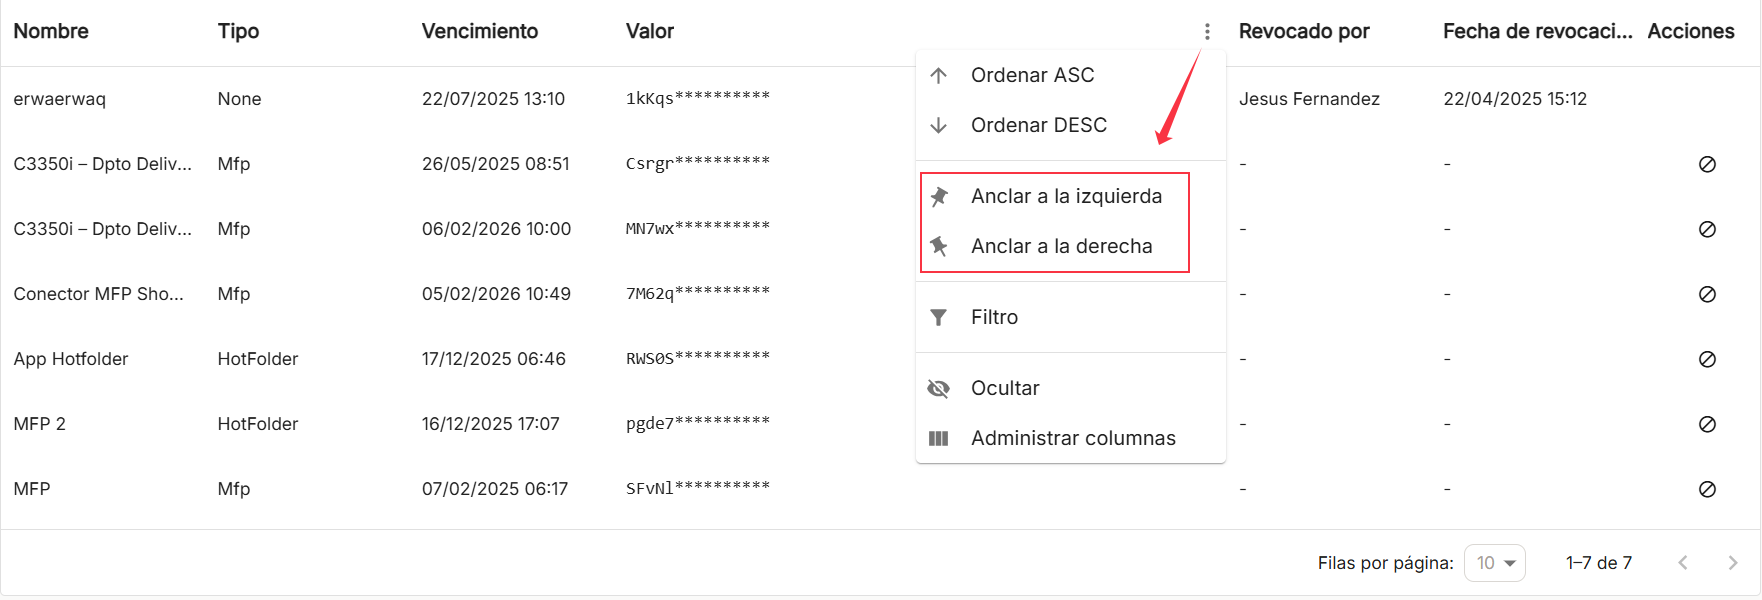Revoke the App Hotfolder key
1762x600 pixels.
(1707, 359)
